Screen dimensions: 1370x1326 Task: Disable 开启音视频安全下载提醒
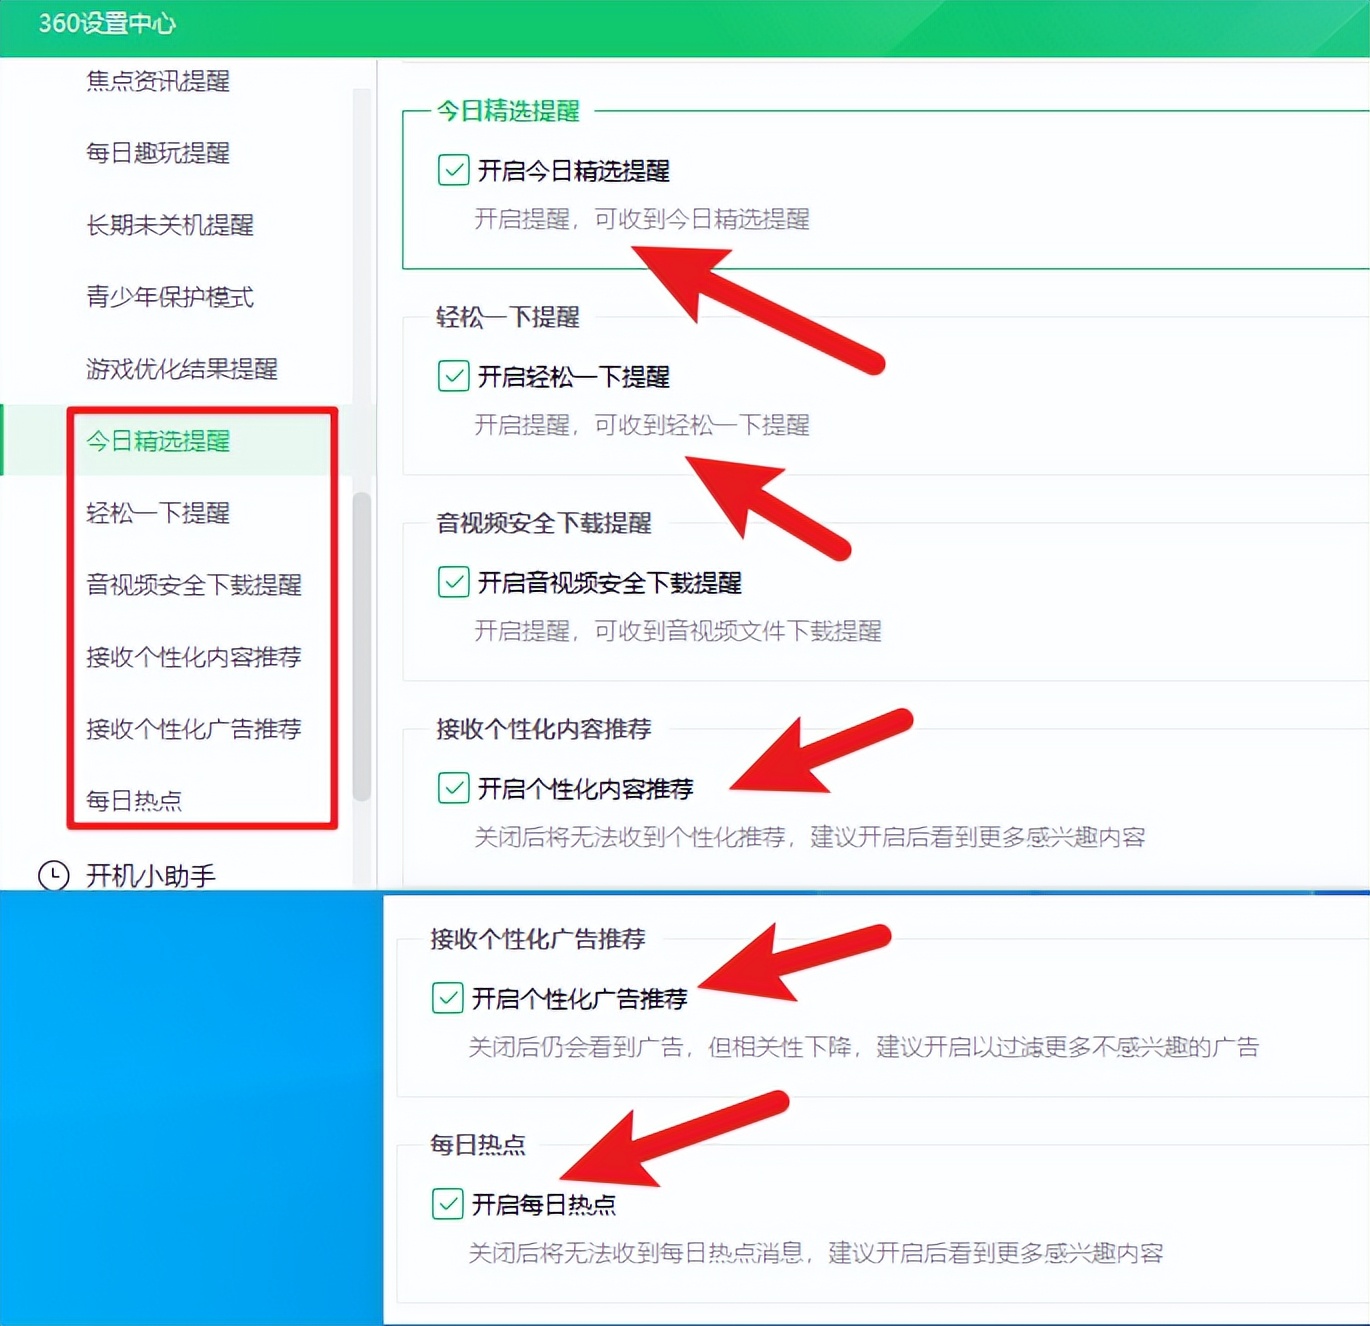453,582
